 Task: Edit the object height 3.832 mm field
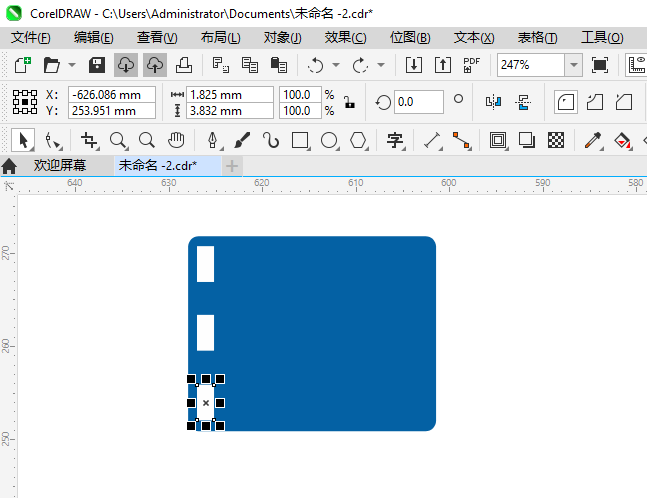230,111
